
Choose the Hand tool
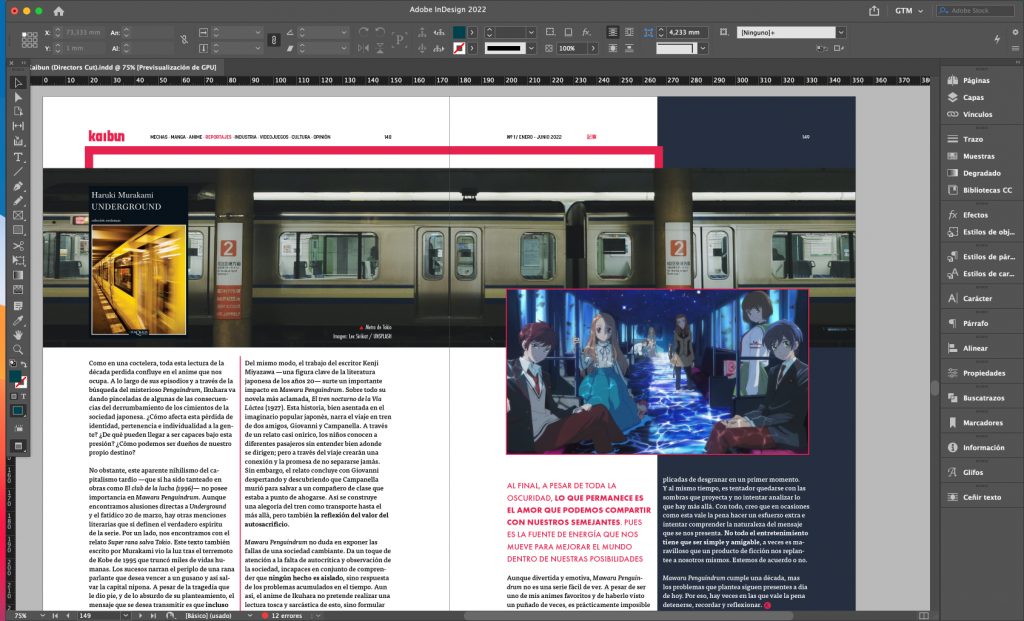click(18, 335)
